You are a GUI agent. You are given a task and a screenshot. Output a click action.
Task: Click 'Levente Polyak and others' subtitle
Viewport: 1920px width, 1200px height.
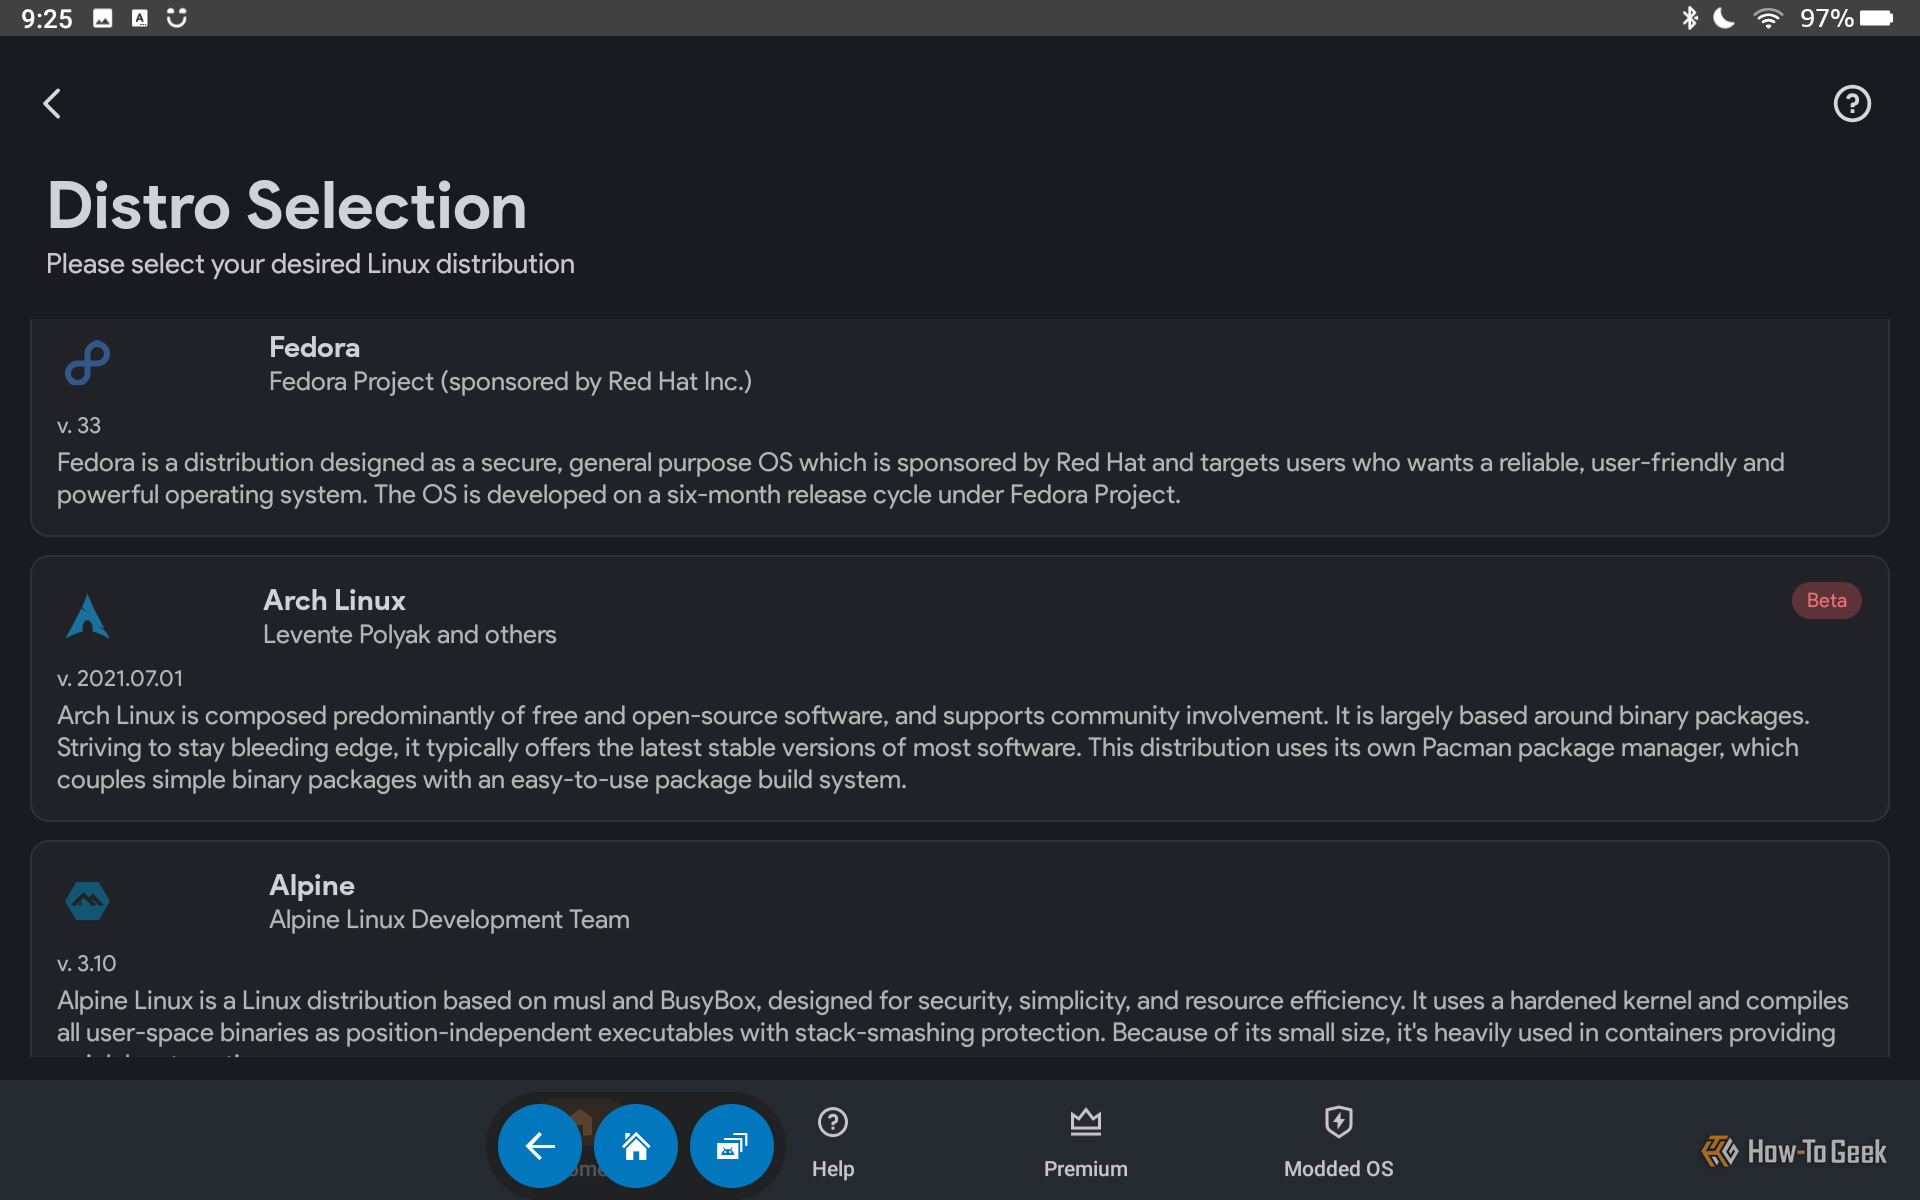[x=410, y=634]
